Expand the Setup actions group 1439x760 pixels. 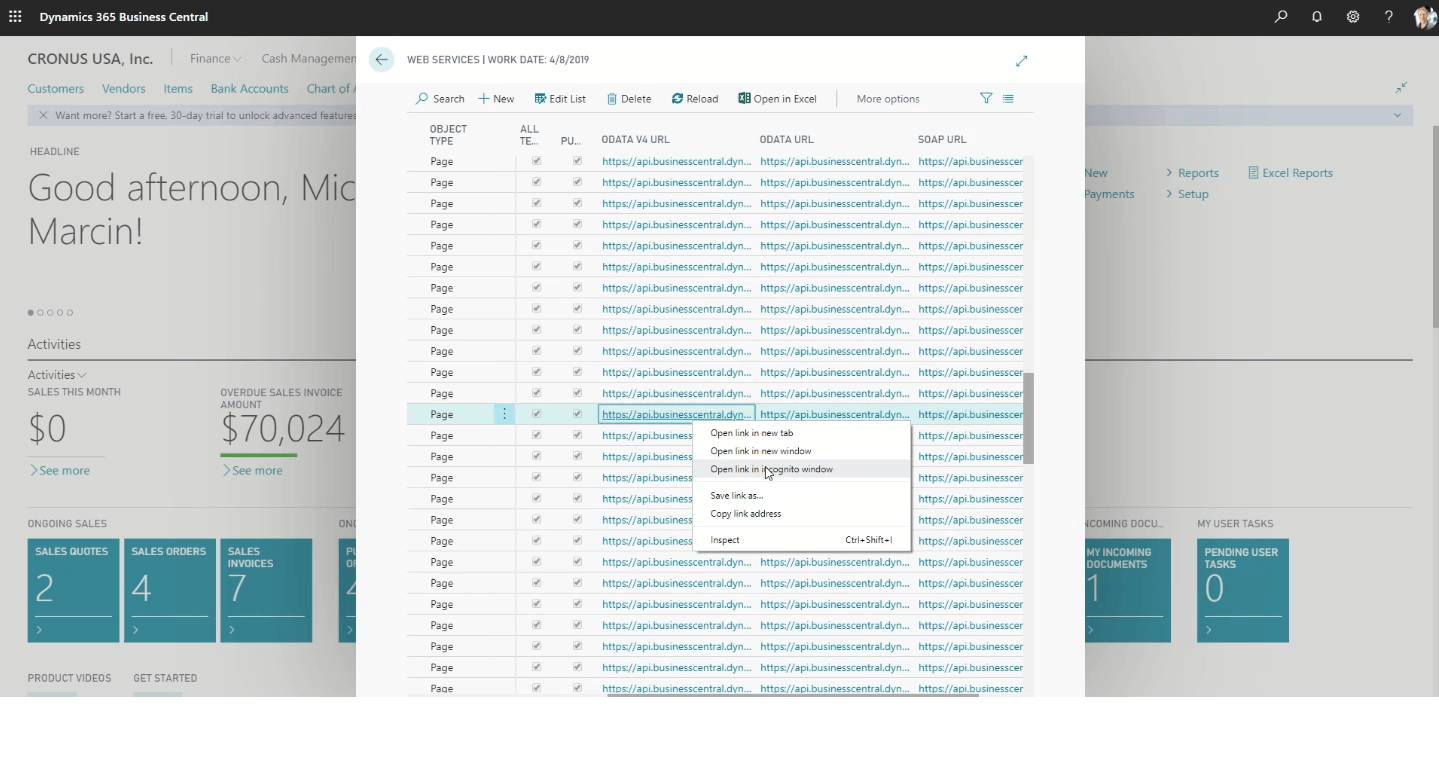point(1187,194)
